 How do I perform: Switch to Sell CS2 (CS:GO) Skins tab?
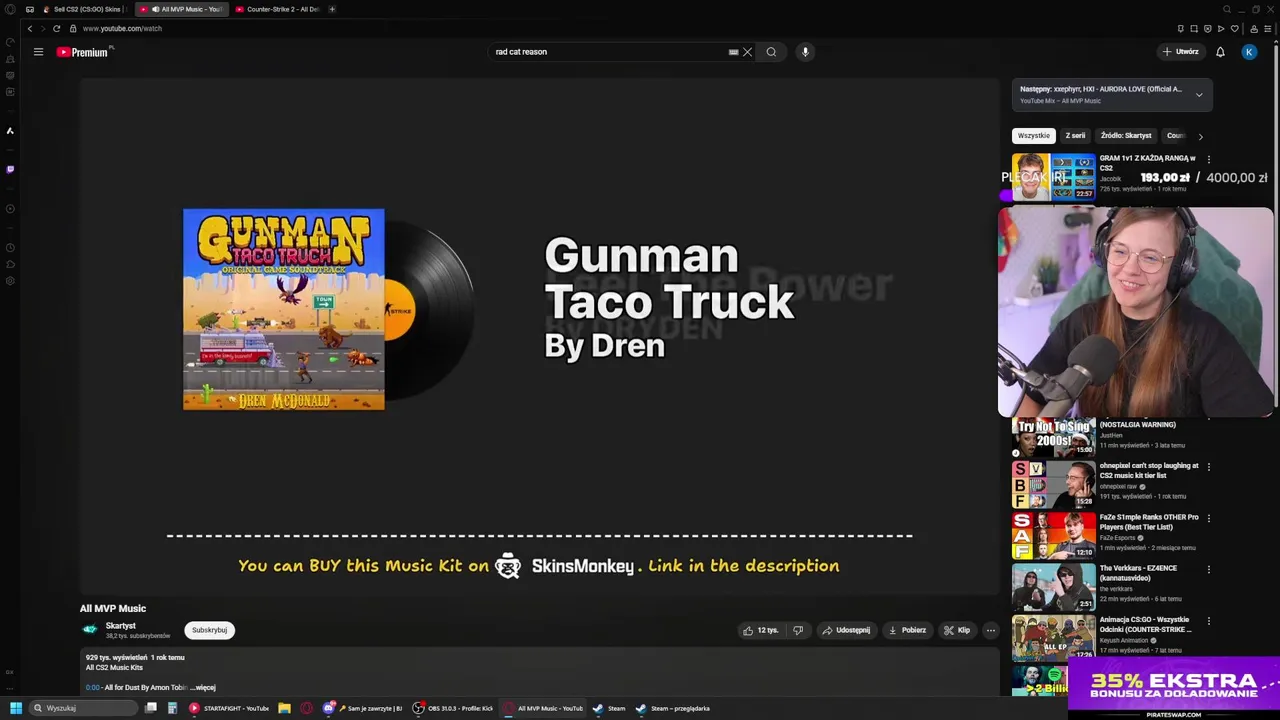(x=84, y=9)
